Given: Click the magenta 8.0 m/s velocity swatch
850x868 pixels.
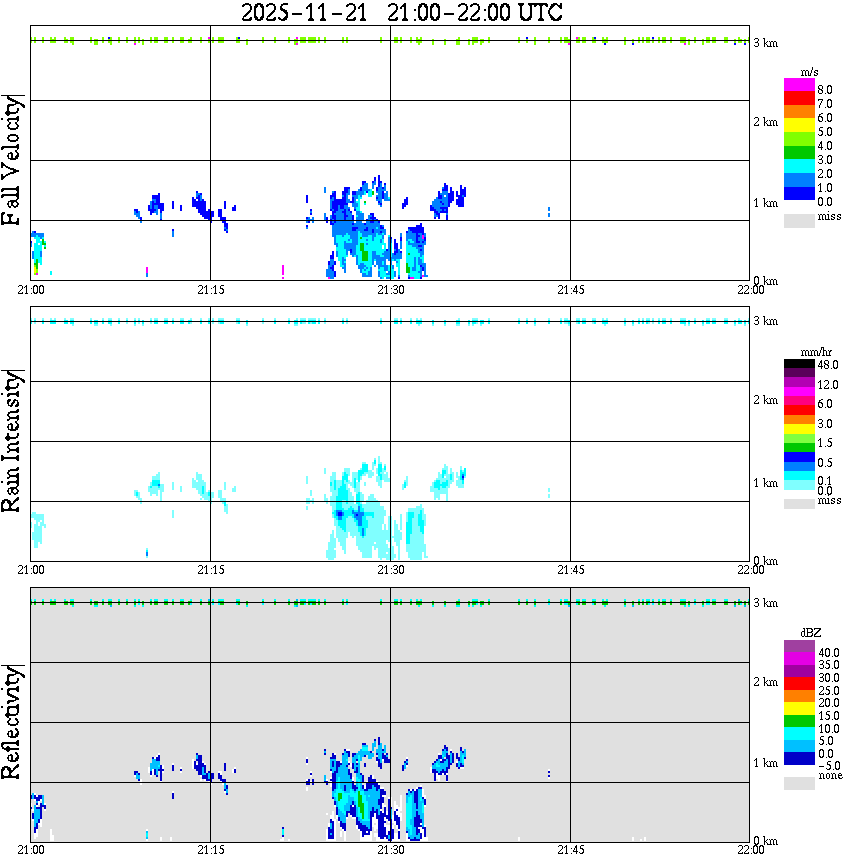Looking at the screenshot, I should point(799,85).
